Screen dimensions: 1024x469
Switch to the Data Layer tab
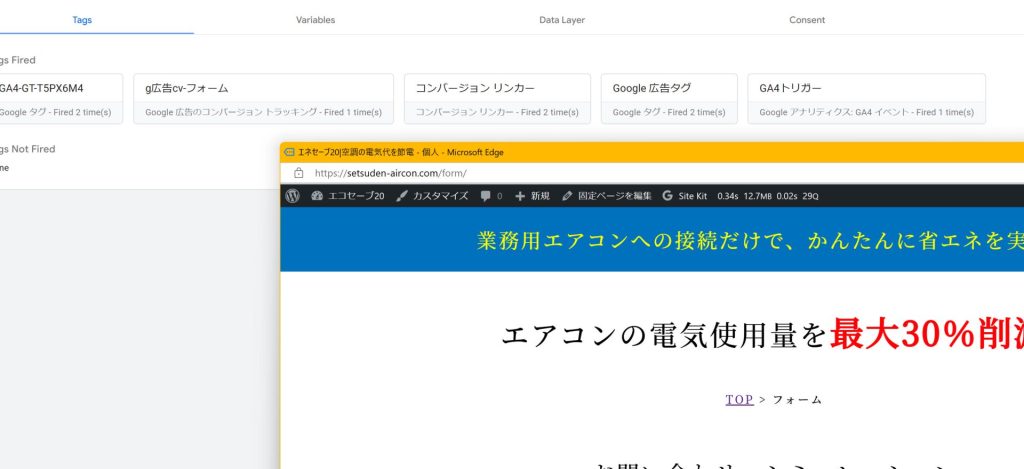click(561, 20)
